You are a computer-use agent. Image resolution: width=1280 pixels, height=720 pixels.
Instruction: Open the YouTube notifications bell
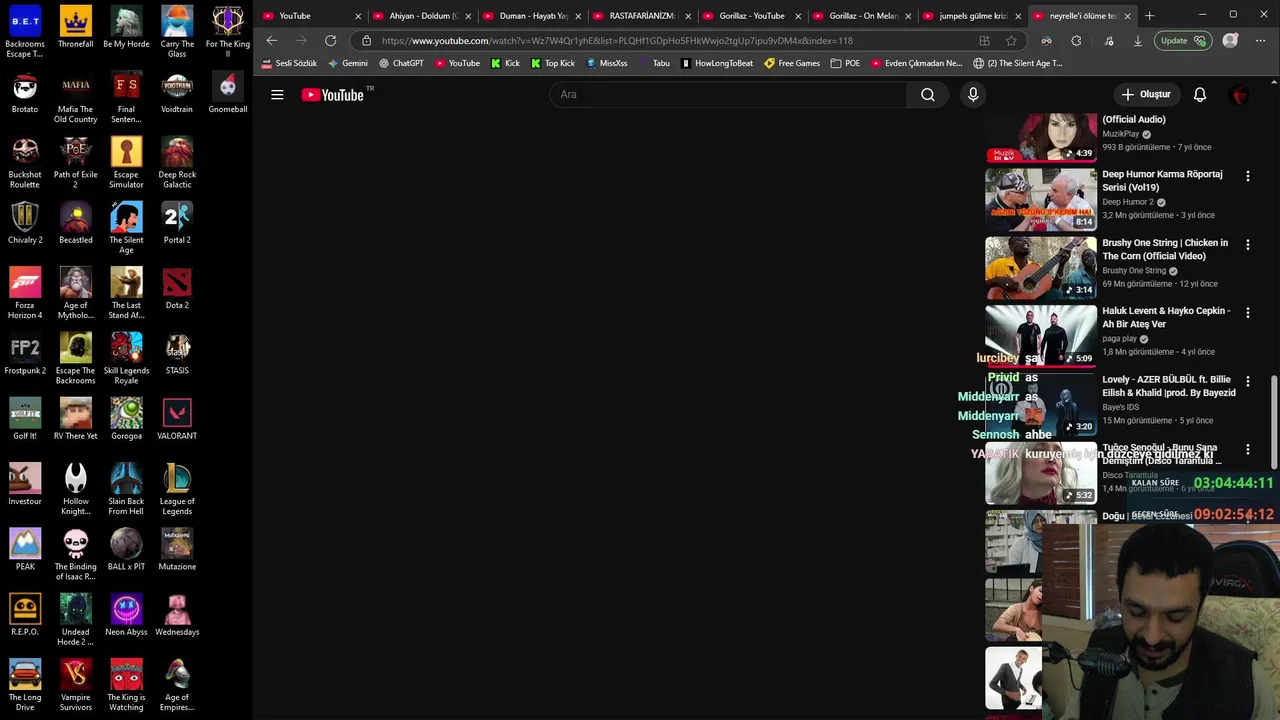click(x=1200, y=95)
